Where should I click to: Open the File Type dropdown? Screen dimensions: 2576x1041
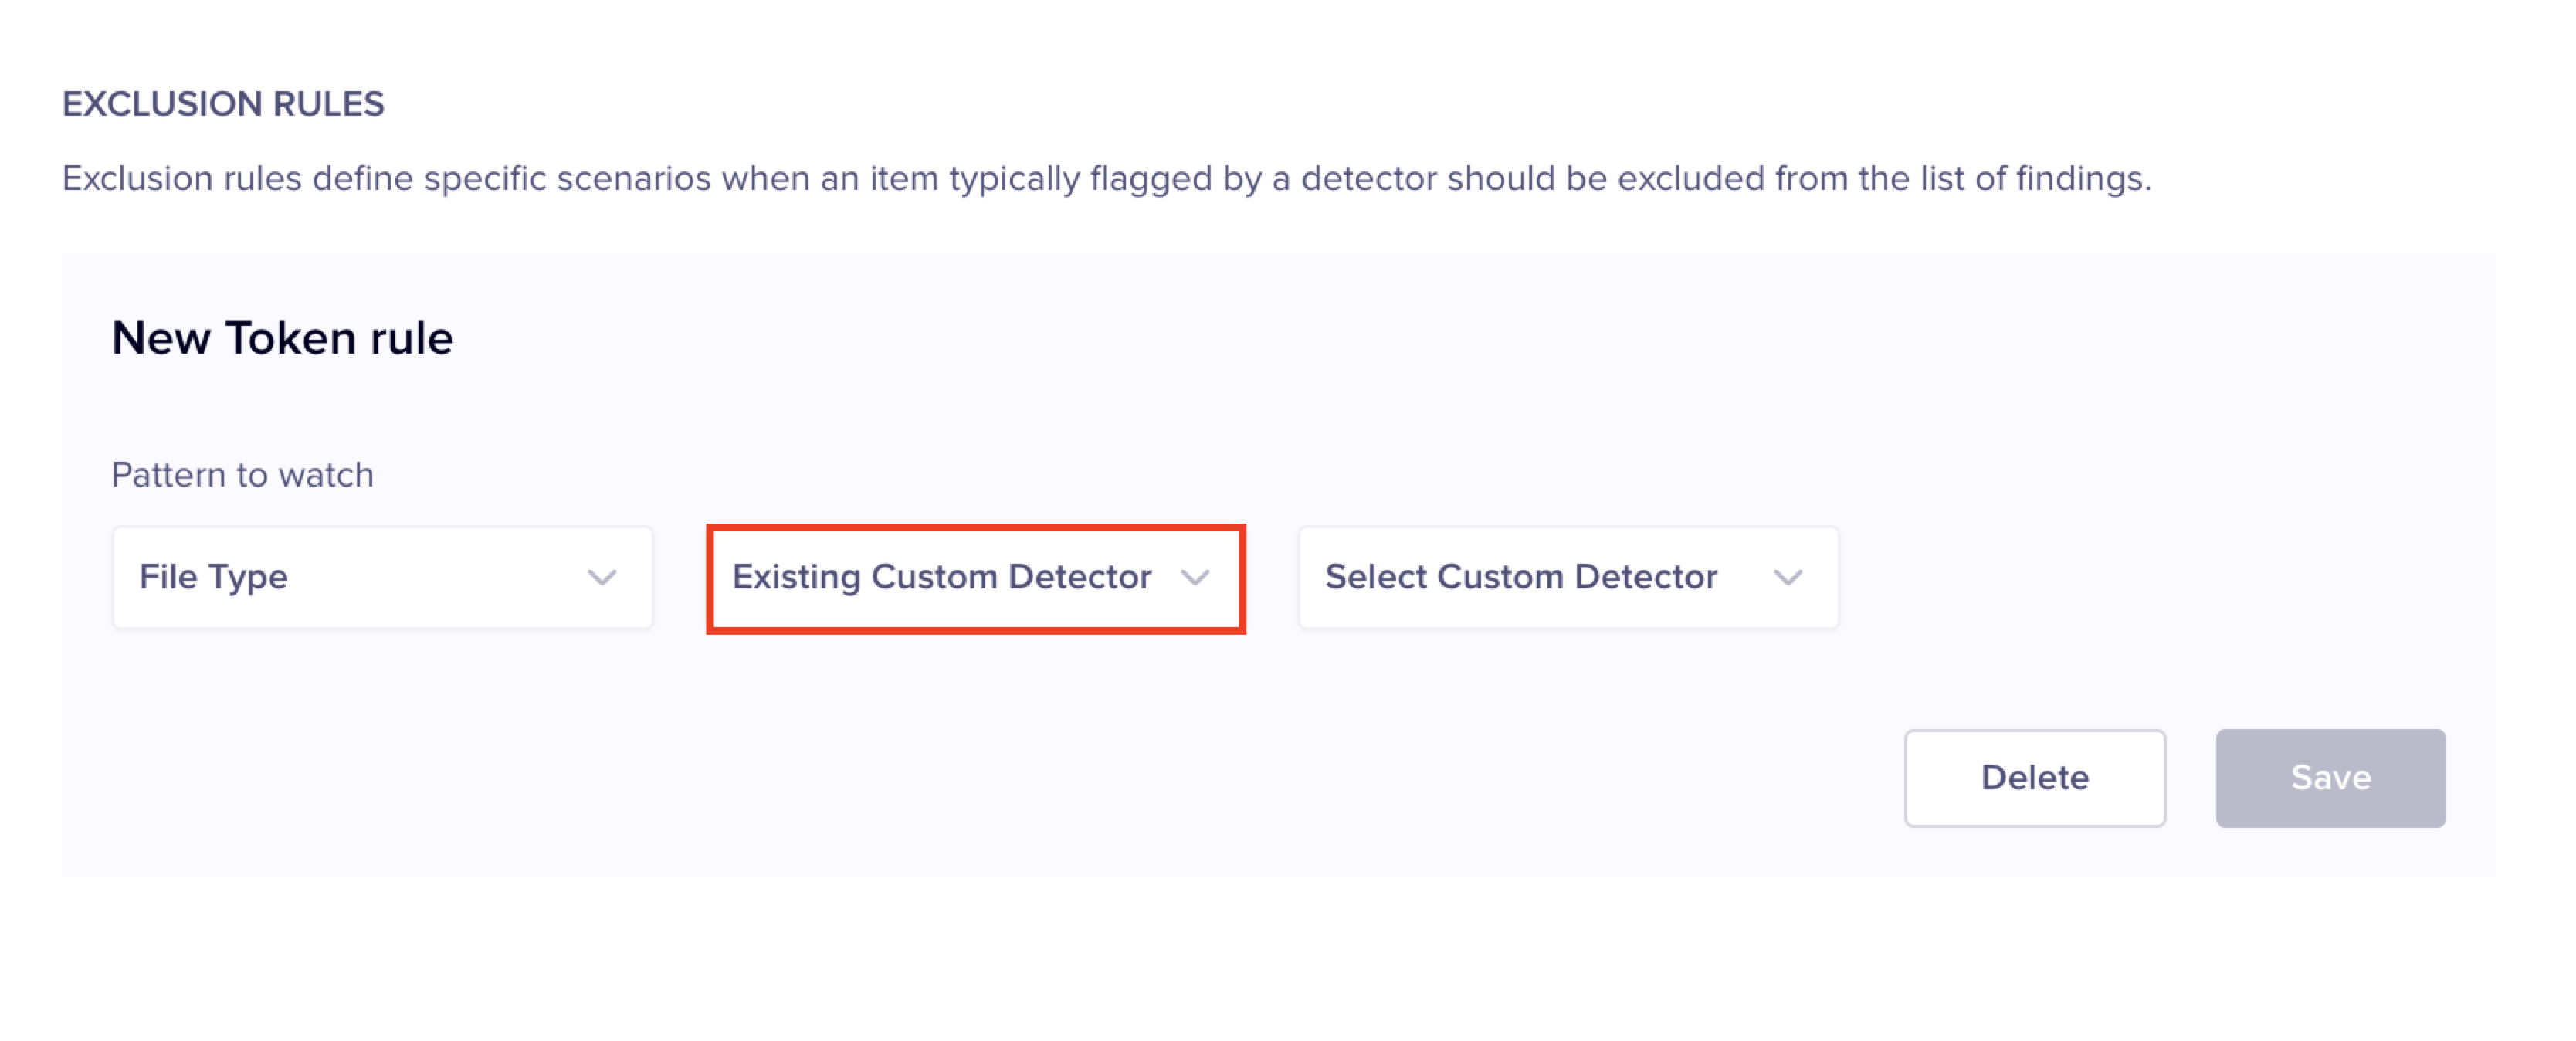click(382, 578)
